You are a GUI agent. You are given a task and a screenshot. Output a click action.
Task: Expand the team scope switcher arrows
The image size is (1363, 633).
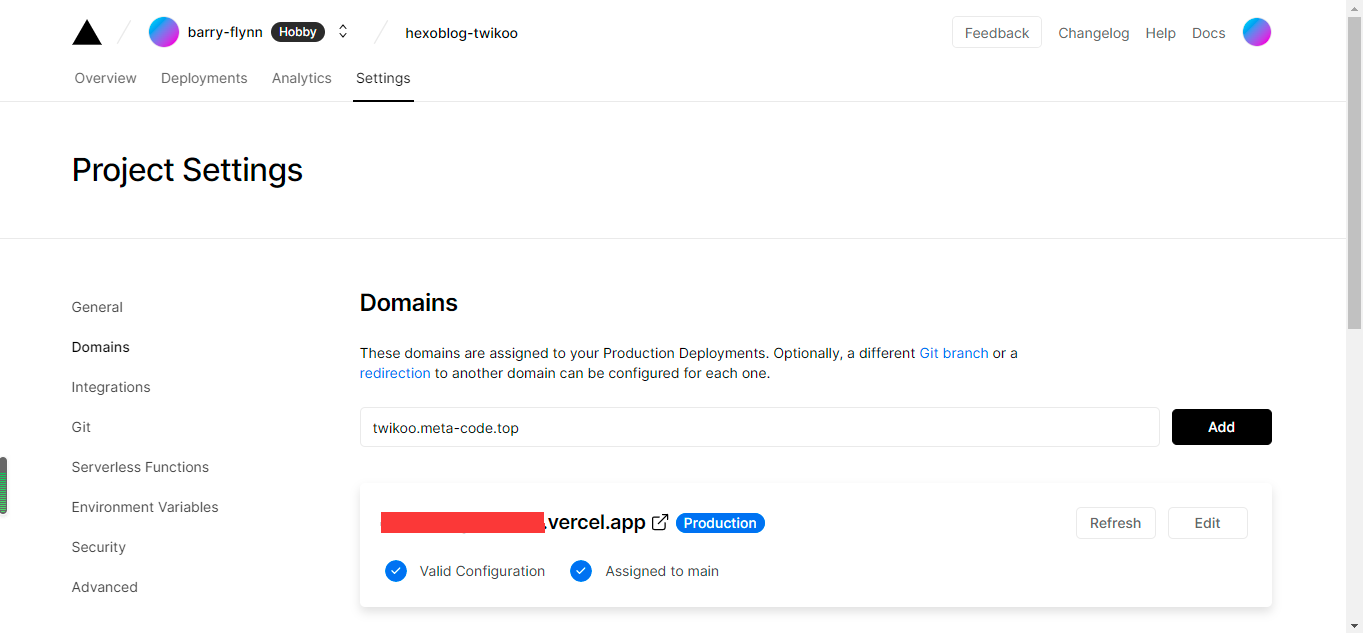343,32
